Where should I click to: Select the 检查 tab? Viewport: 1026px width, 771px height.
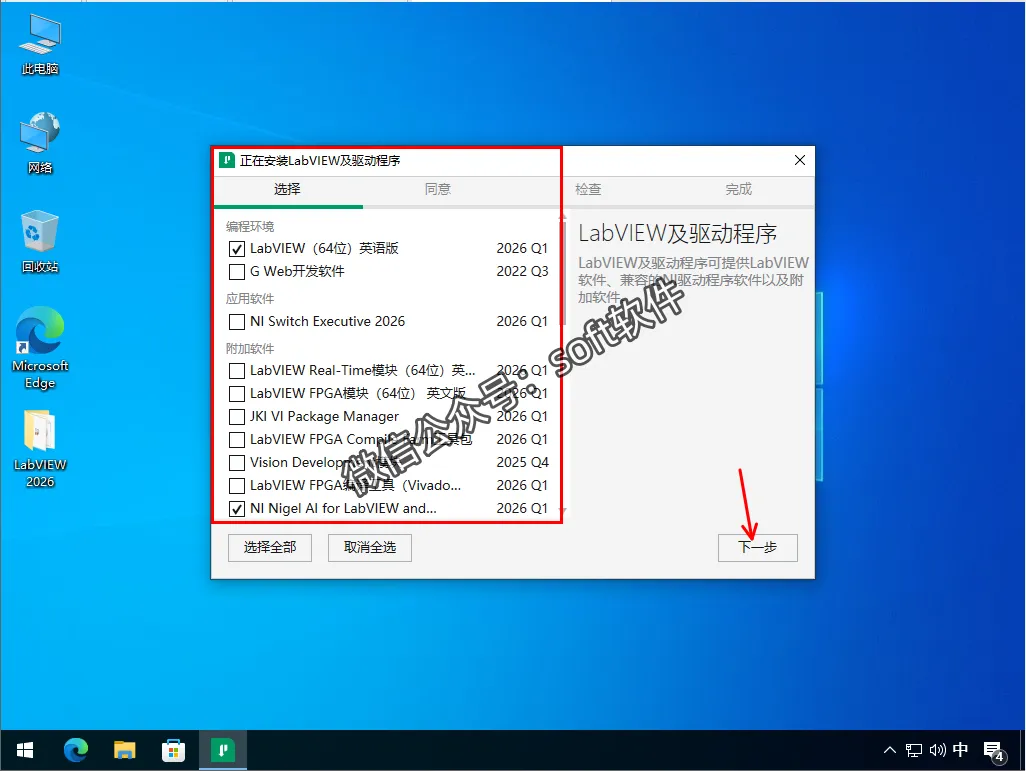[588, 190]
